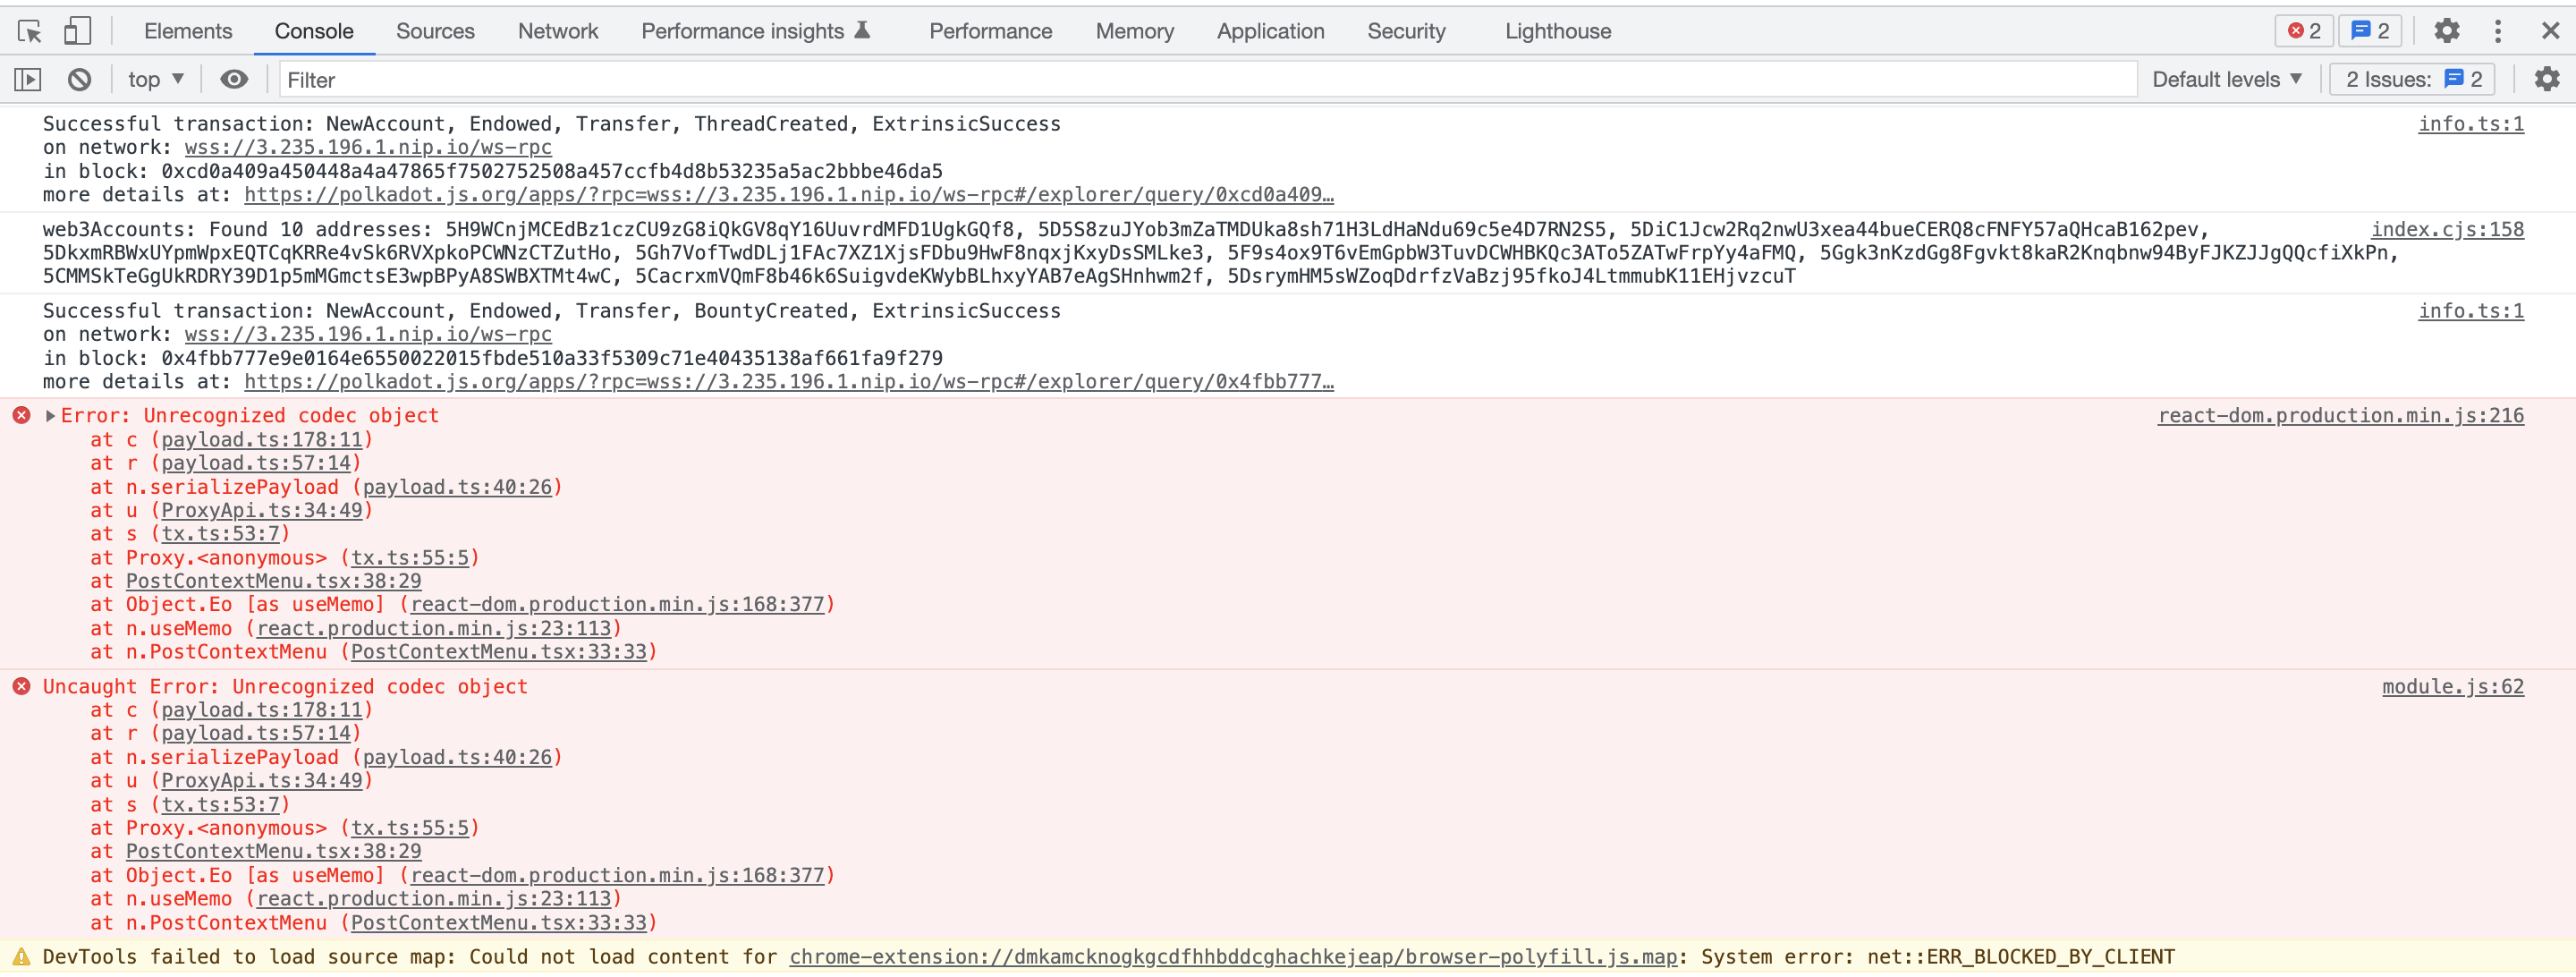This screenshot has width=2576, height=977.
Task: Open the index.cjs:158 source link
Action: click(x=2447, y=230)
